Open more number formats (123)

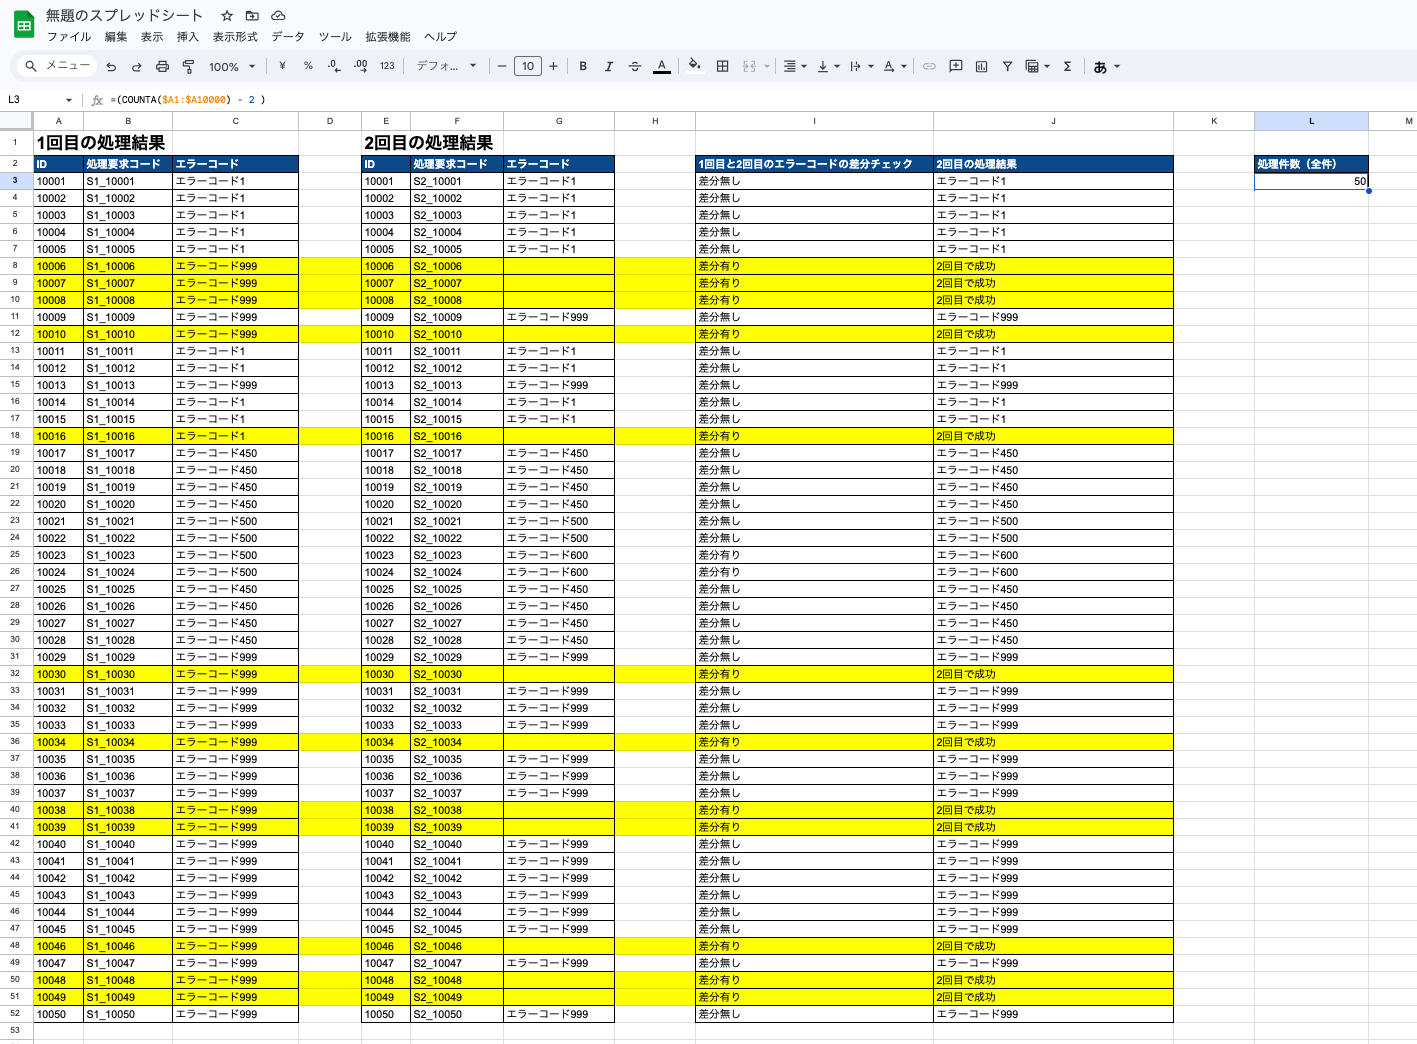click(387, 66)
